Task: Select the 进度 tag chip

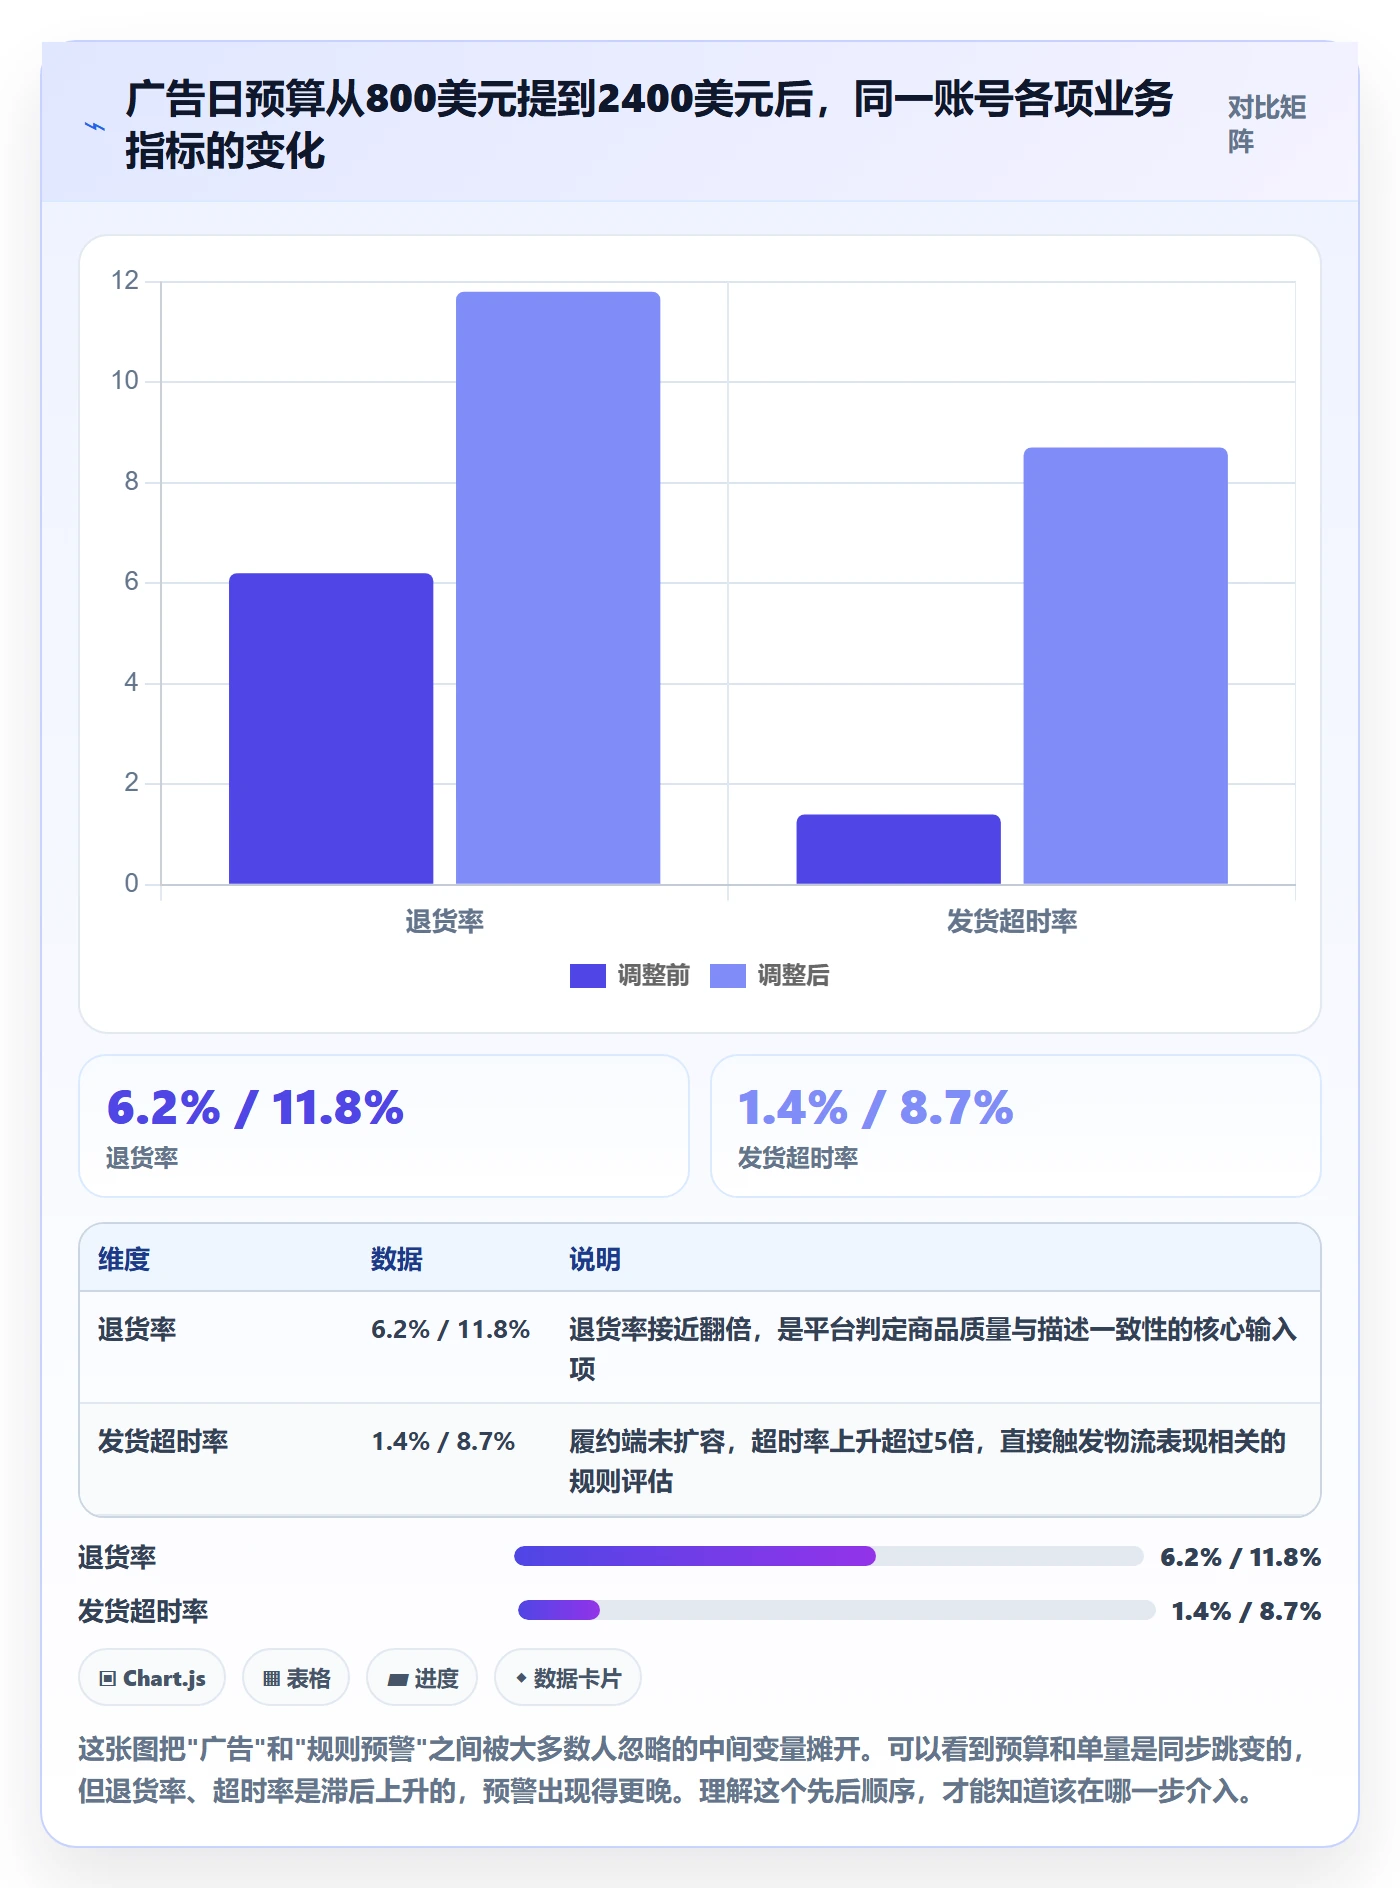Action: pos(422,1678)
